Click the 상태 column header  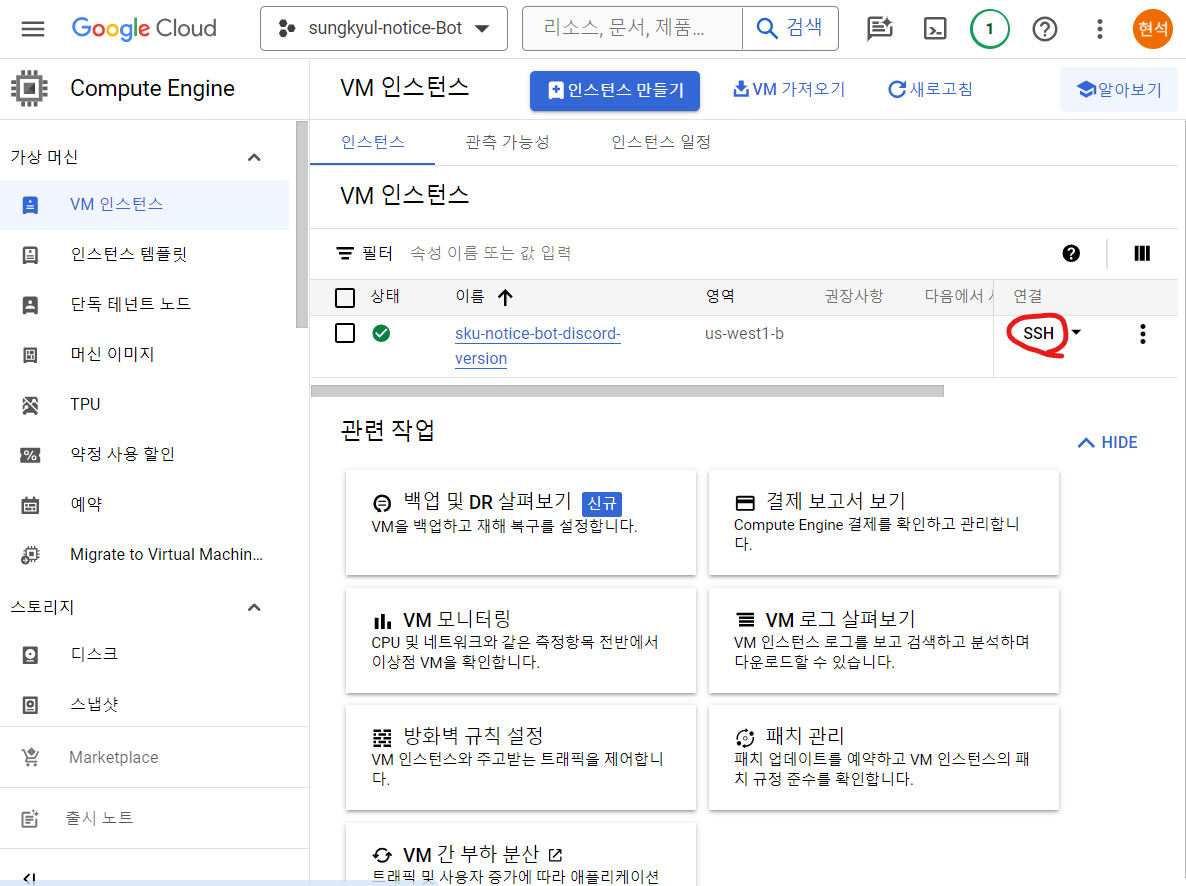[385, 297]
